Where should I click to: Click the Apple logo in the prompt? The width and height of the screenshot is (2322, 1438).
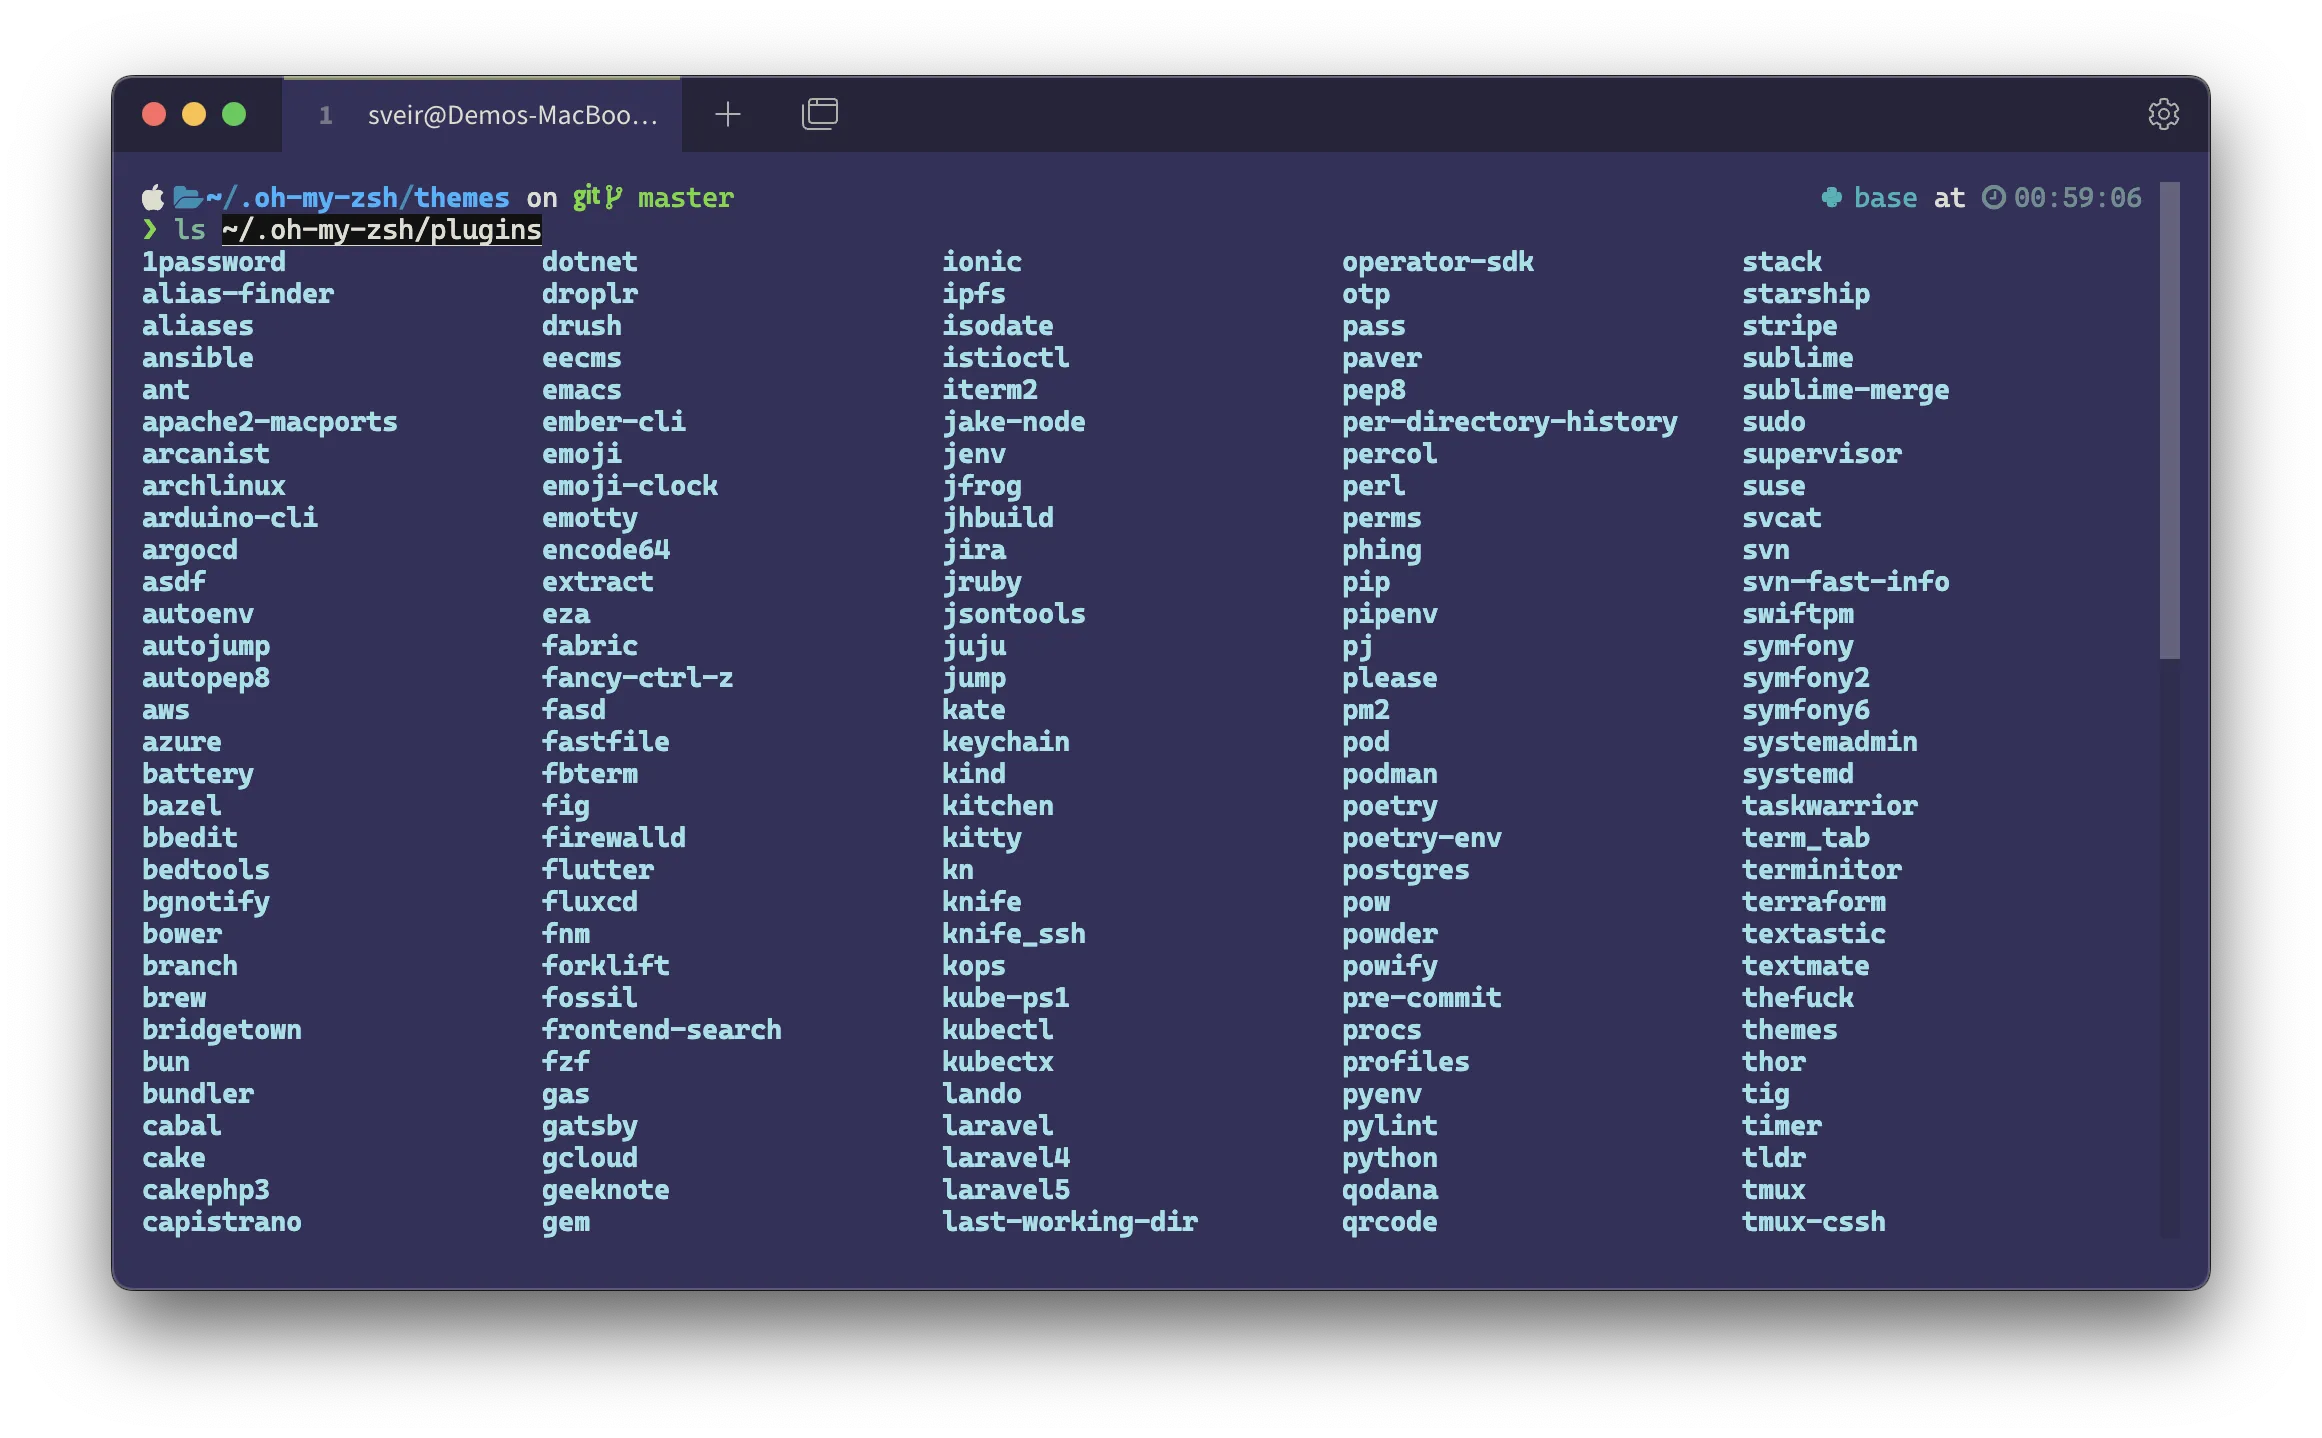click(153, 197)
